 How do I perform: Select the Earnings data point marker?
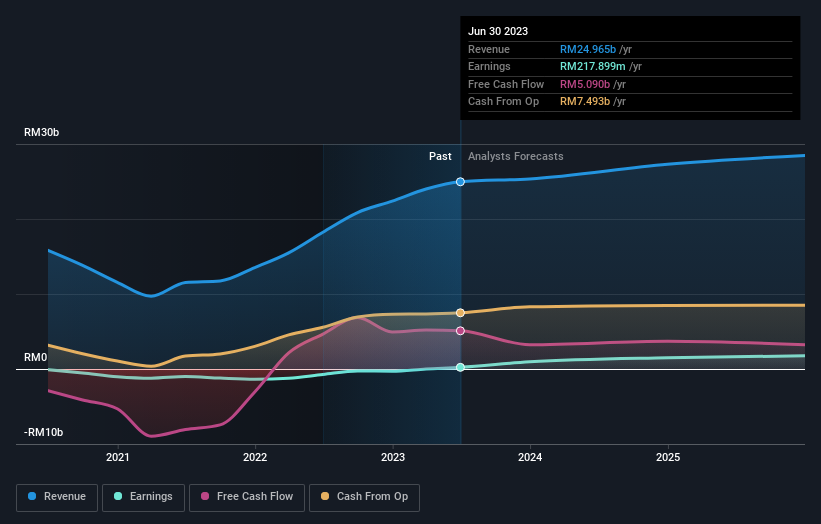tap(460, 367)
